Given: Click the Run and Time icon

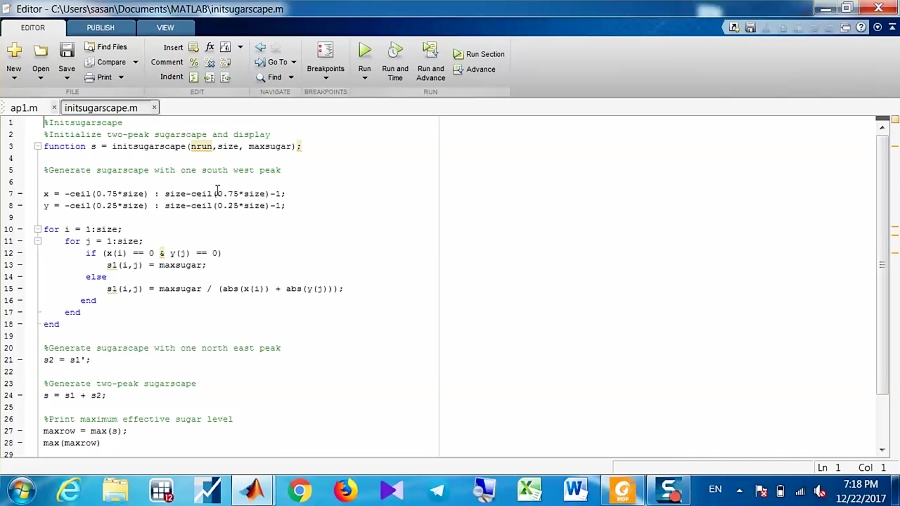Looking at the screenshot, I should tap(395, 50).
